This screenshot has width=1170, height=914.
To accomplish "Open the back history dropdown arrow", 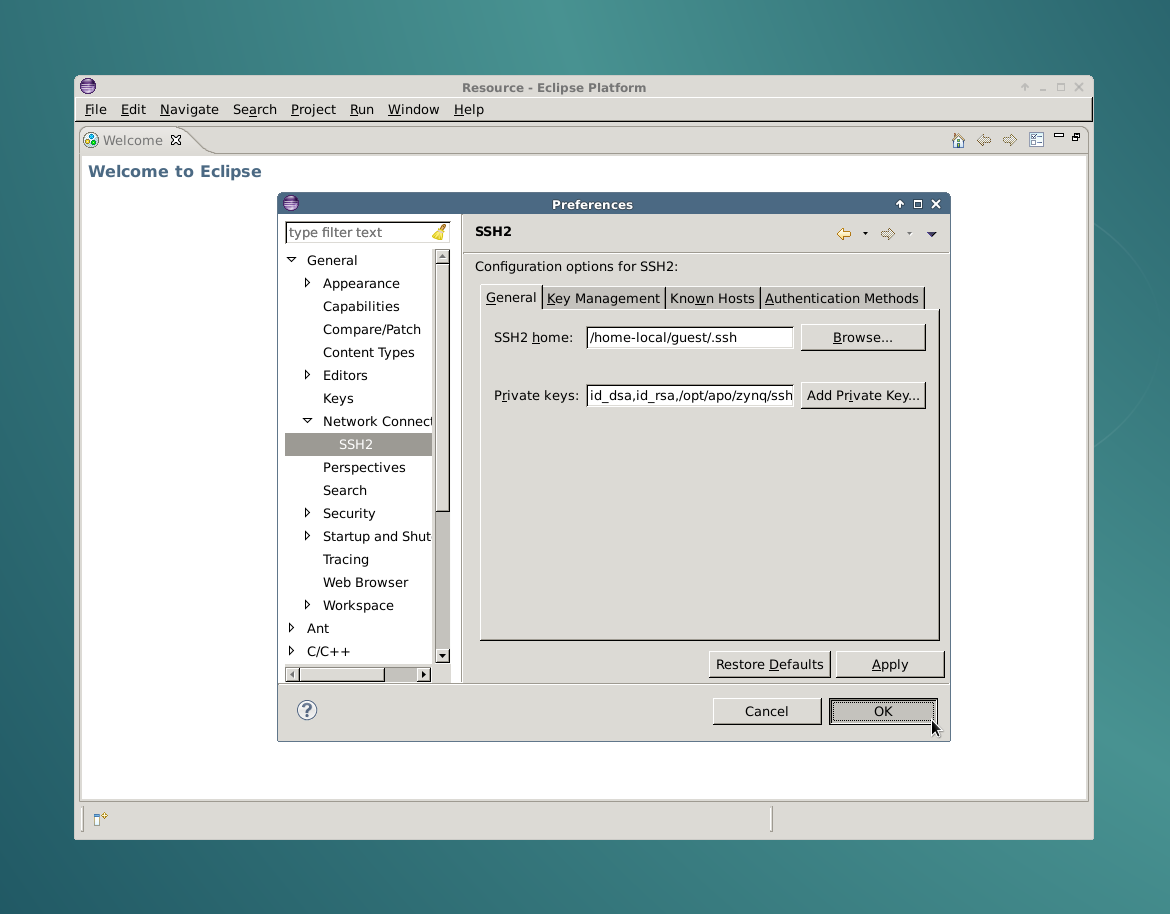I will tap(865, 234).
